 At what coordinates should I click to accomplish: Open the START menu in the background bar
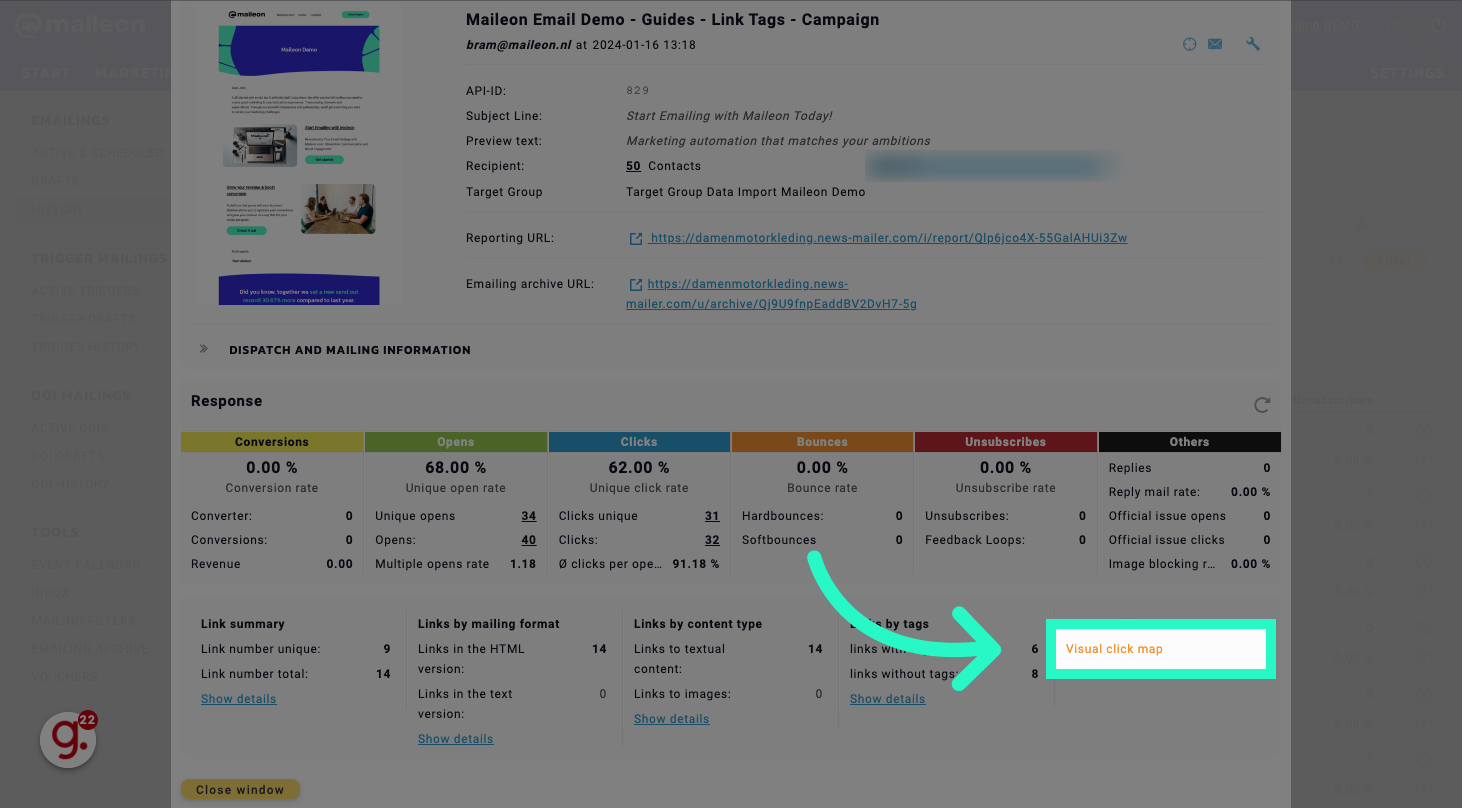coord(46,73)
